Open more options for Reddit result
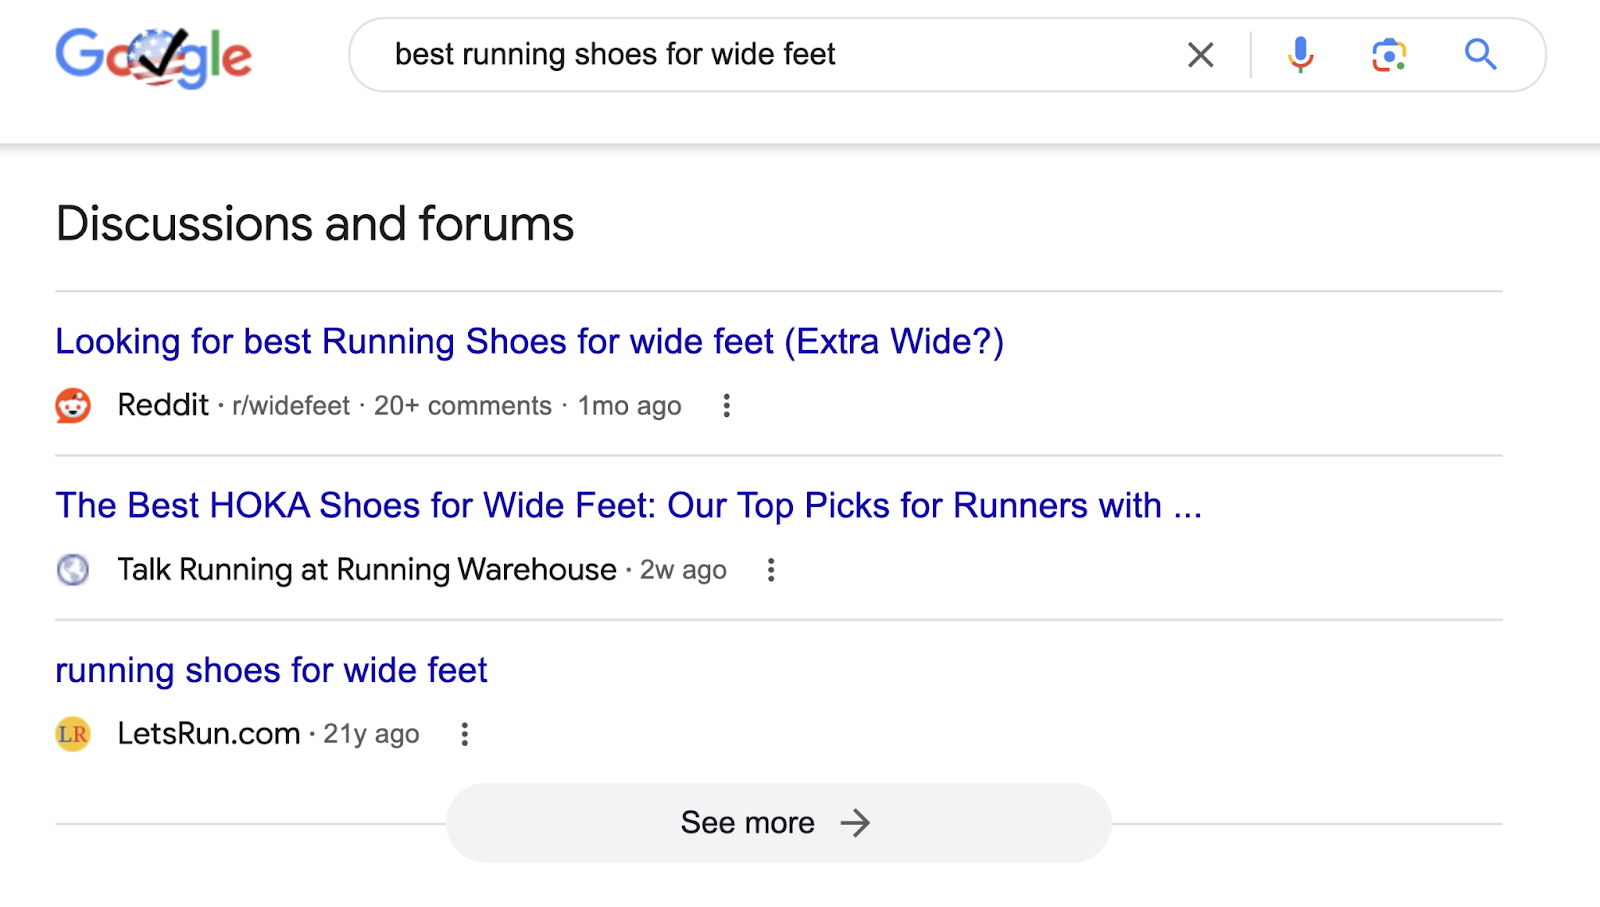 [x=727, y=406]
